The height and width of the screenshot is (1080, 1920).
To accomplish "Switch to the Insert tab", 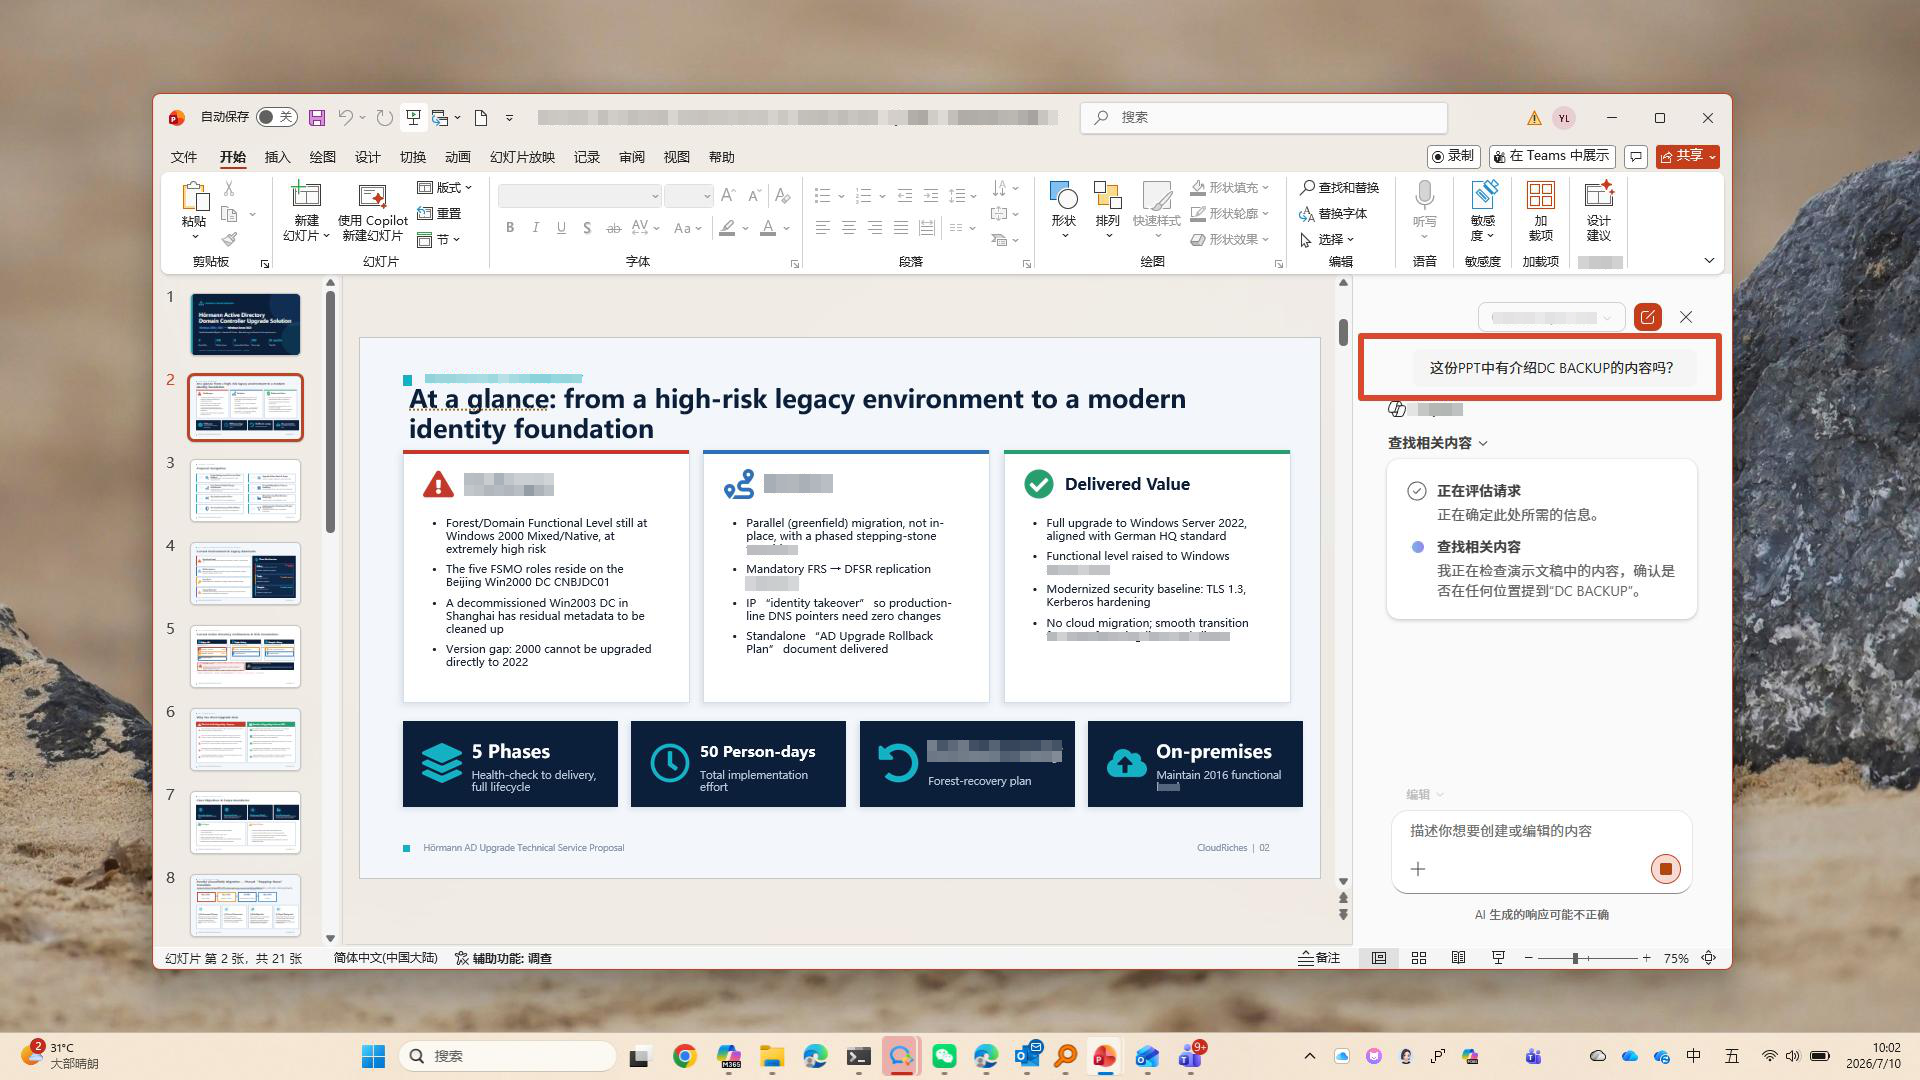I will pyautogui.click(x=277, y=157).
